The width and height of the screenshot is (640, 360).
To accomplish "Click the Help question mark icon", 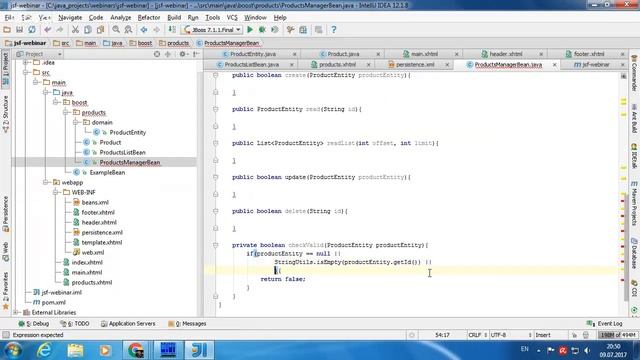I will pos(333,30).
